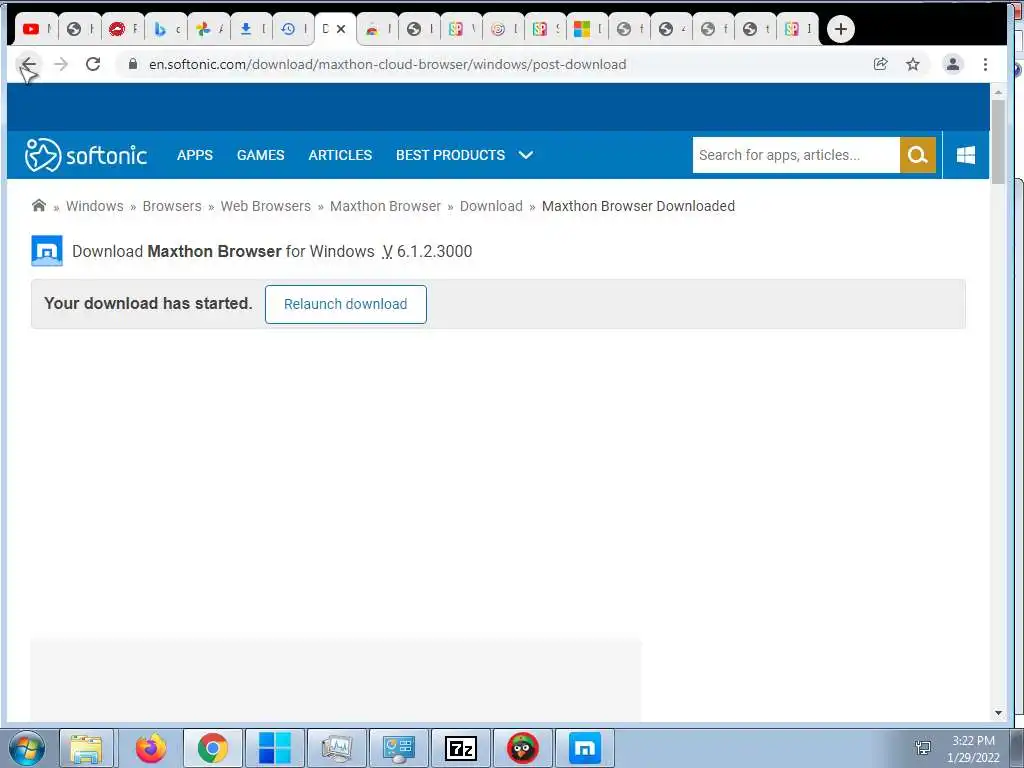Click the vertical scrollbar thumb
The height and width of the screenshot is (768, 1024).
(x=998, y=142)
